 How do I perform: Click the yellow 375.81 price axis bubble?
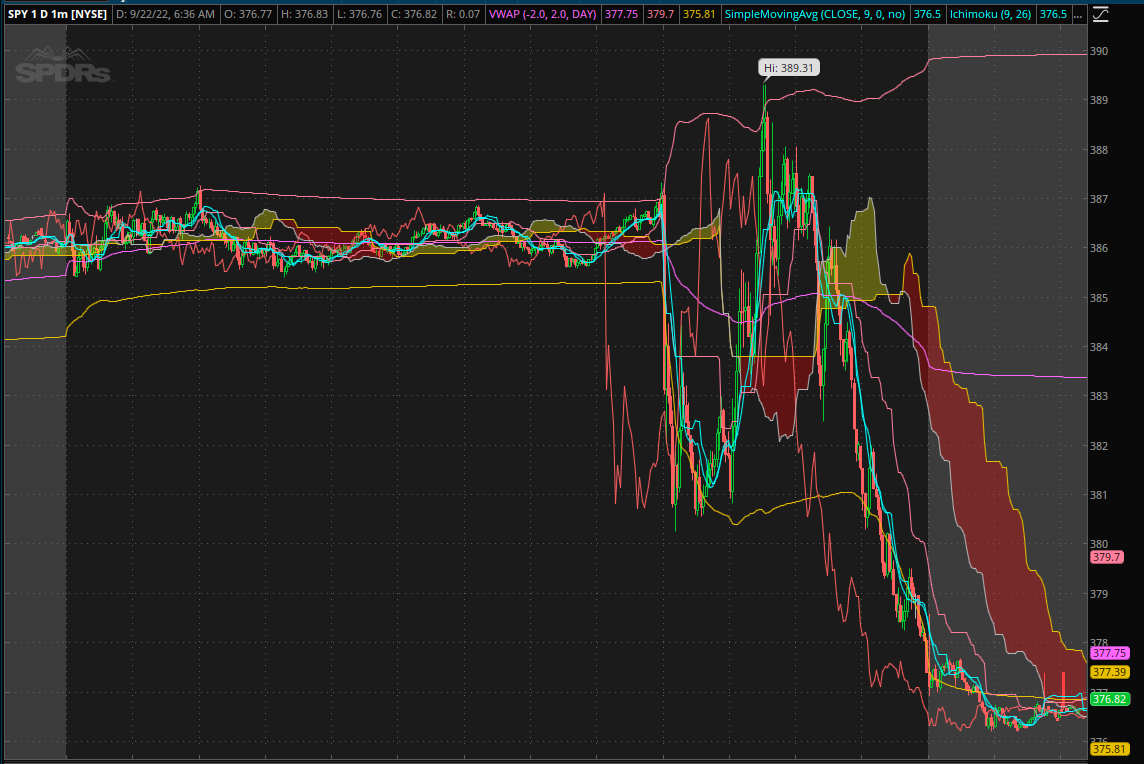[1109, 749]
